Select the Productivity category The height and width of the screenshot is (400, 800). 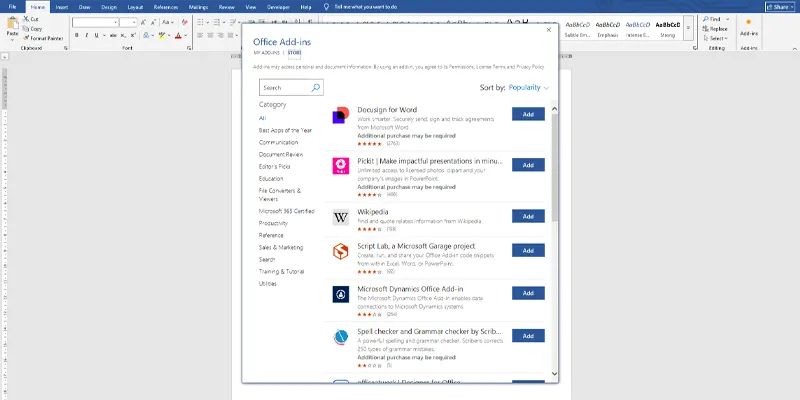pyautogui.click(x=273, y=223)
